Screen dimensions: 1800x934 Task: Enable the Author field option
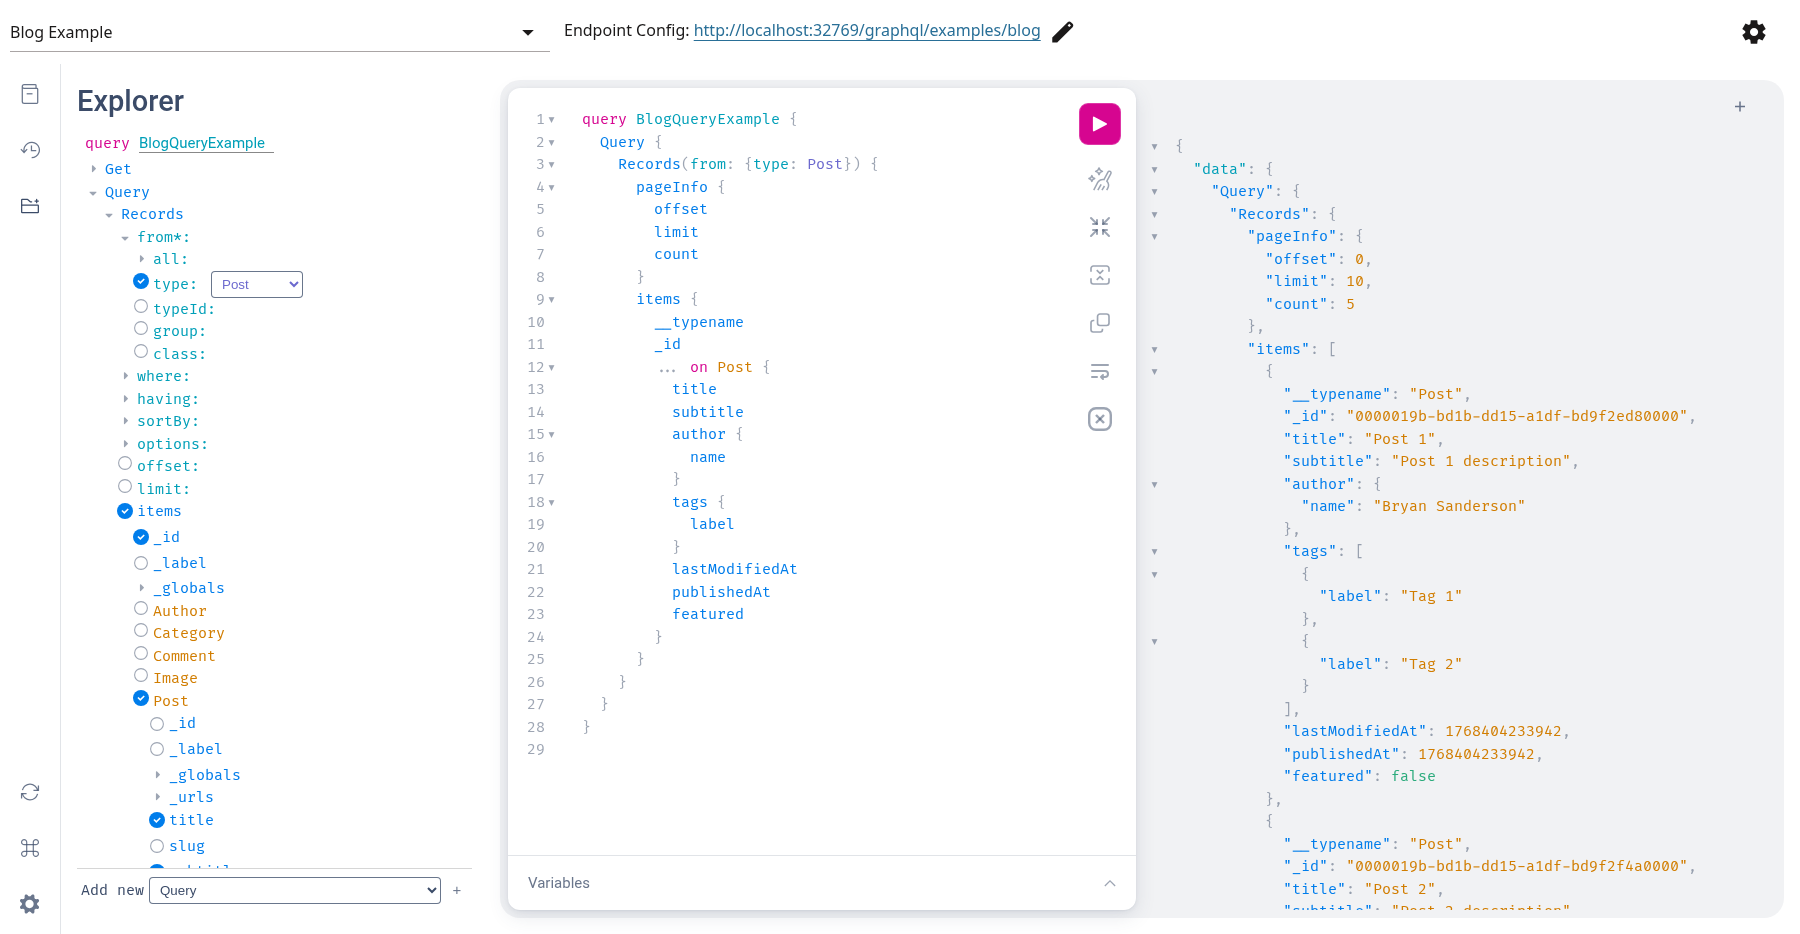point(141,608)
